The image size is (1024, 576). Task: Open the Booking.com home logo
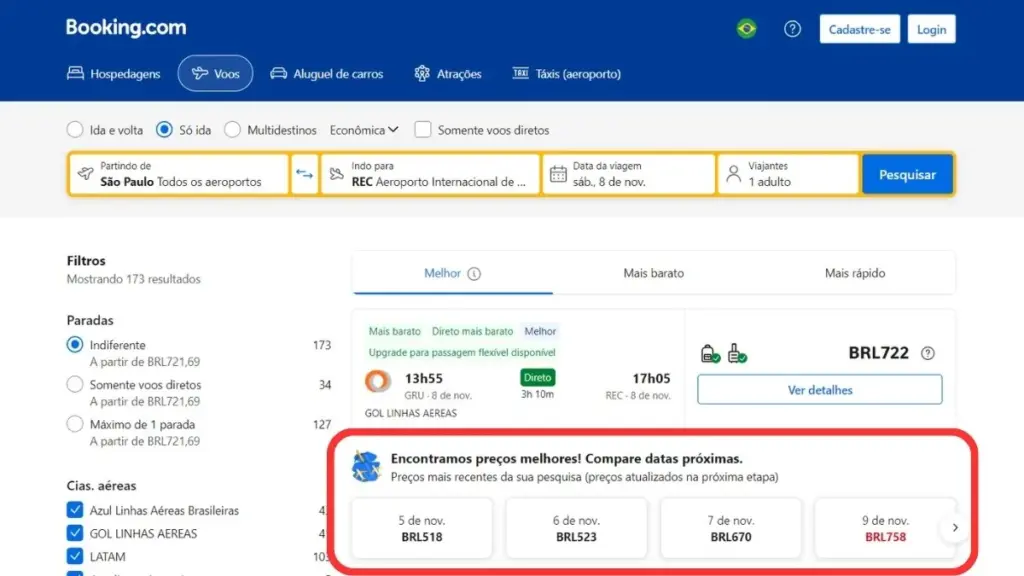point(126,27)
